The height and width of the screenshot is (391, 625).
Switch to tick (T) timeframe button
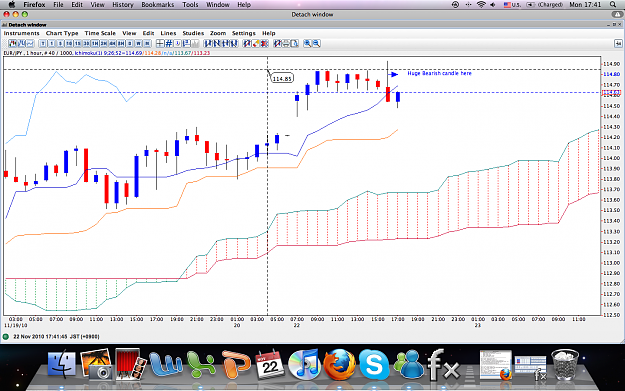(43, 43)
